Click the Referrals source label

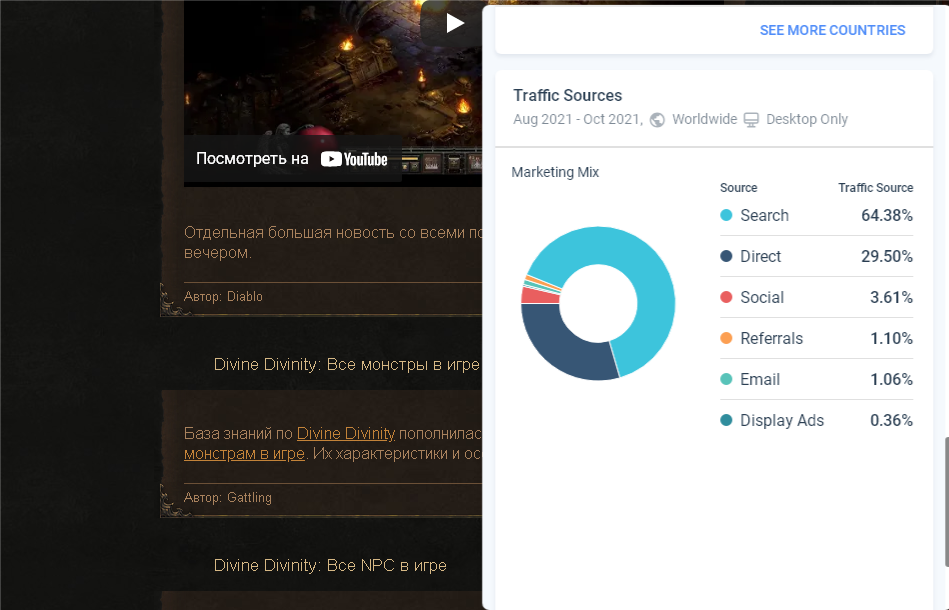click(x=772, y=338)
